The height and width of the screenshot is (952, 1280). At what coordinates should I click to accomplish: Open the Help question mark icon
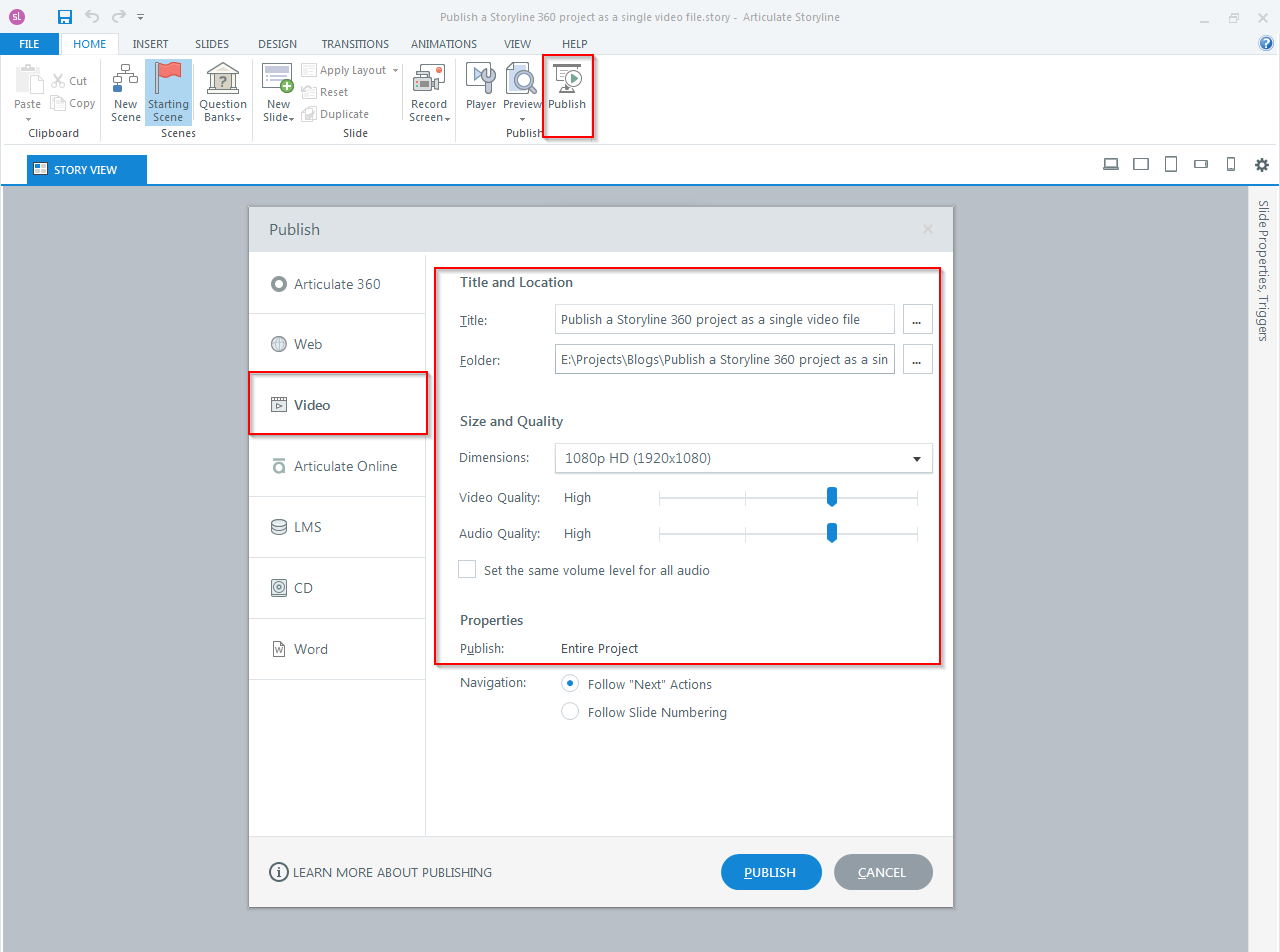point(1266,44)
